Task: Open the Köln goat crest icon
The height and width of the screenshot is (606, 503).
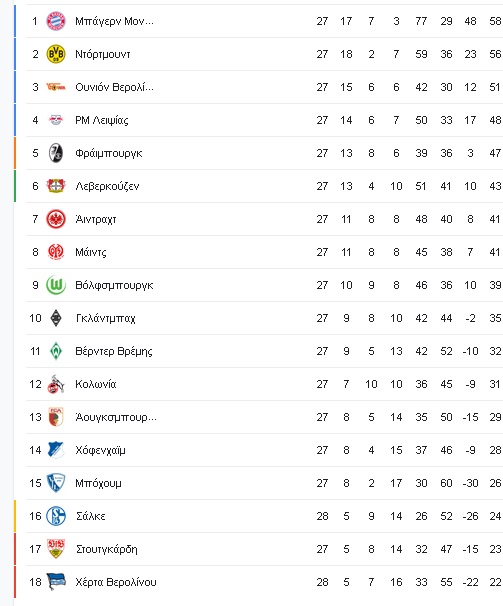Action: (x=56, y=384)
